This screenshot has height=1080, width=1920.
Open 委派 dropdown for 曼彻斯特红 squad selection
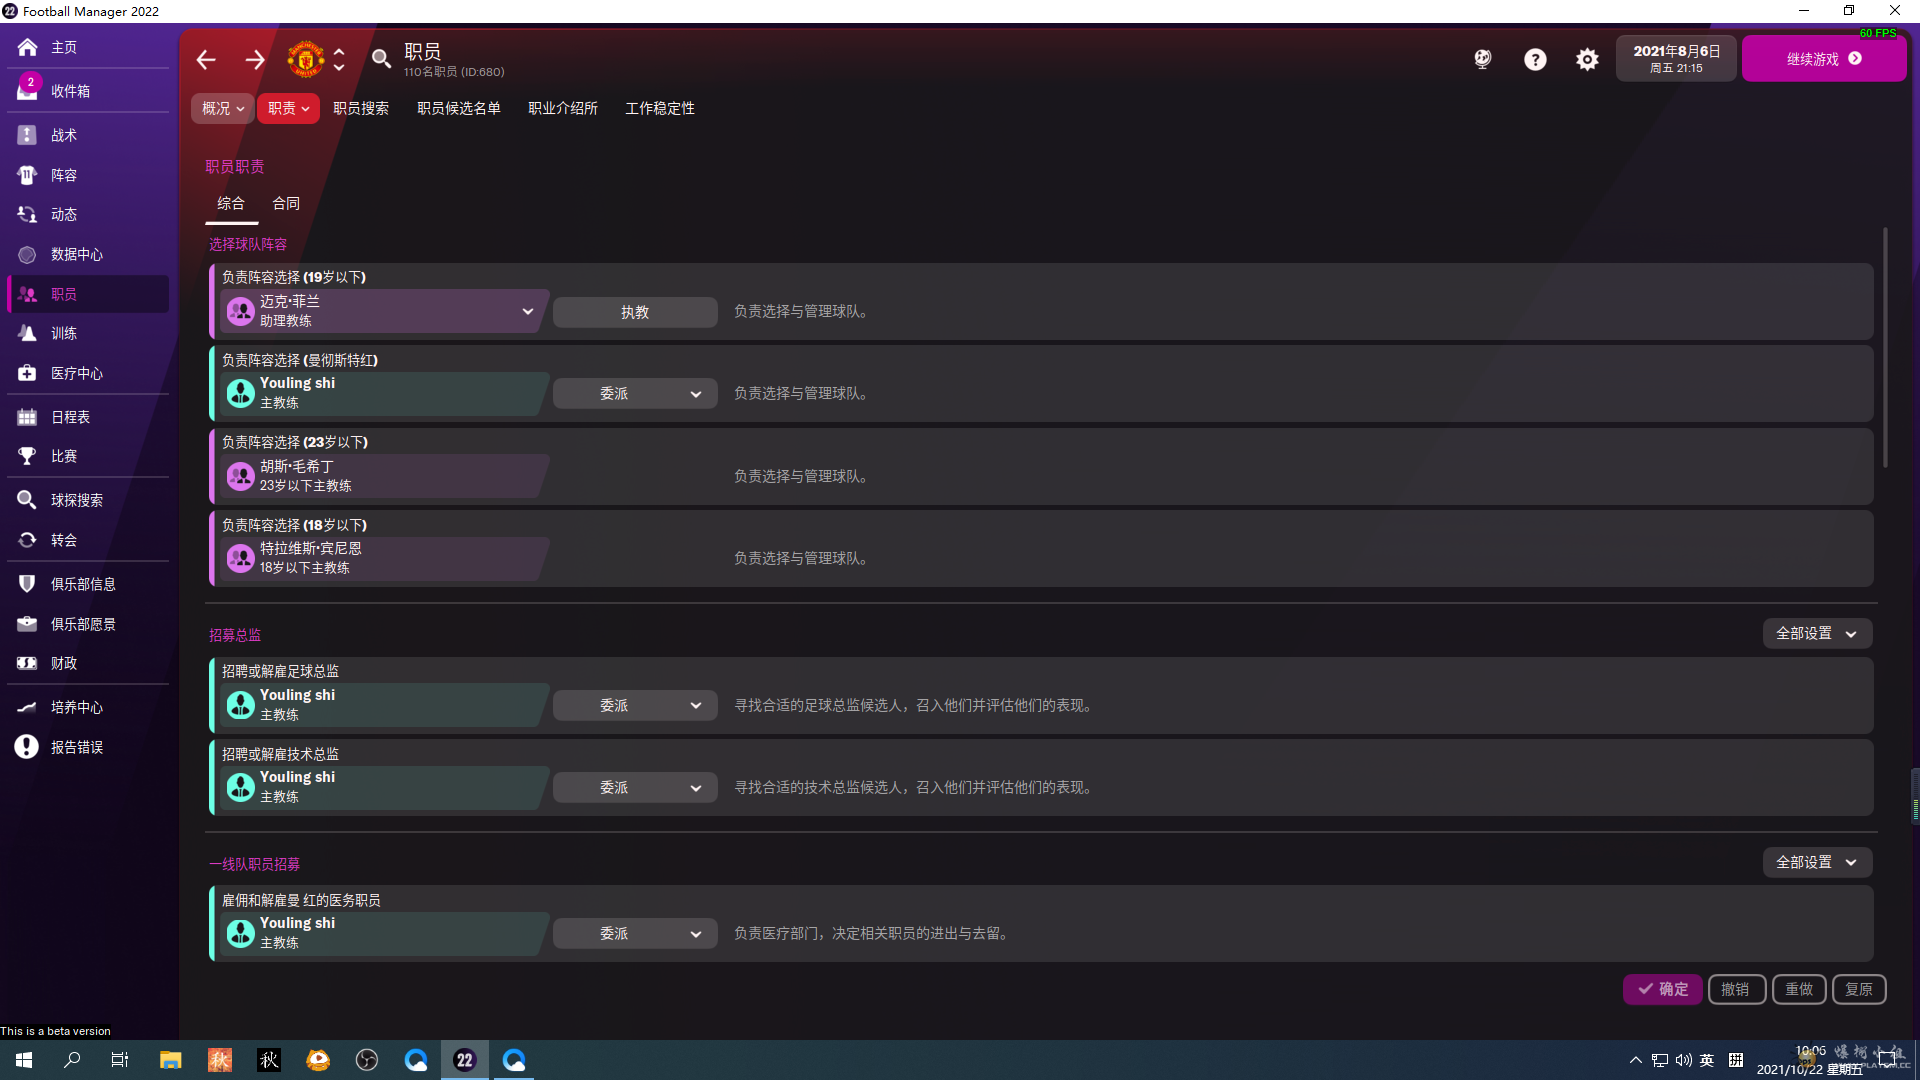pyautogui.click(x=635, y=394)
